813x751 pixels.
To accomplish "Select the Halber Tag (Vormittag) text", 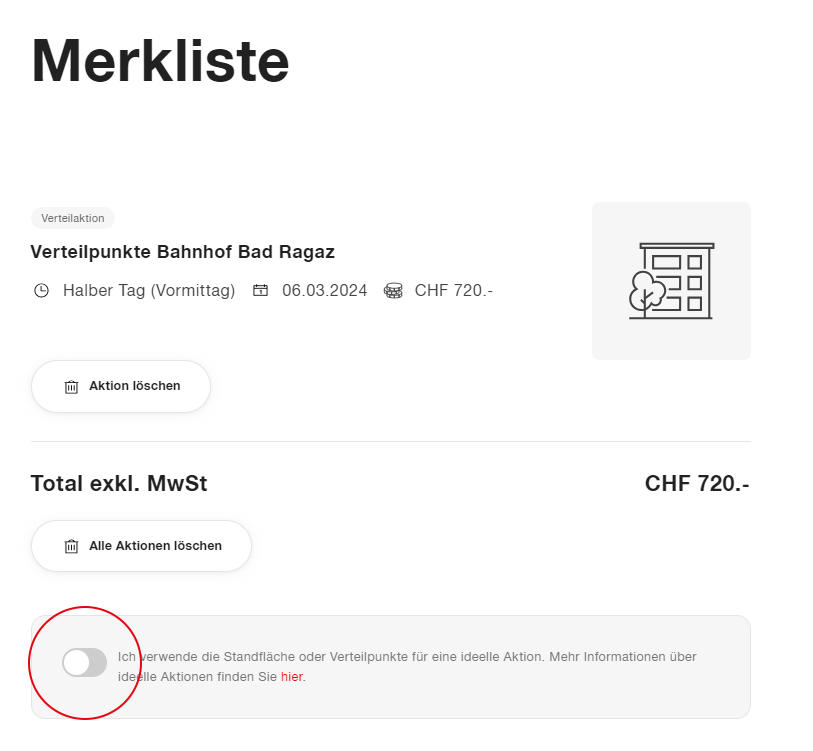I will coord(149,291).
